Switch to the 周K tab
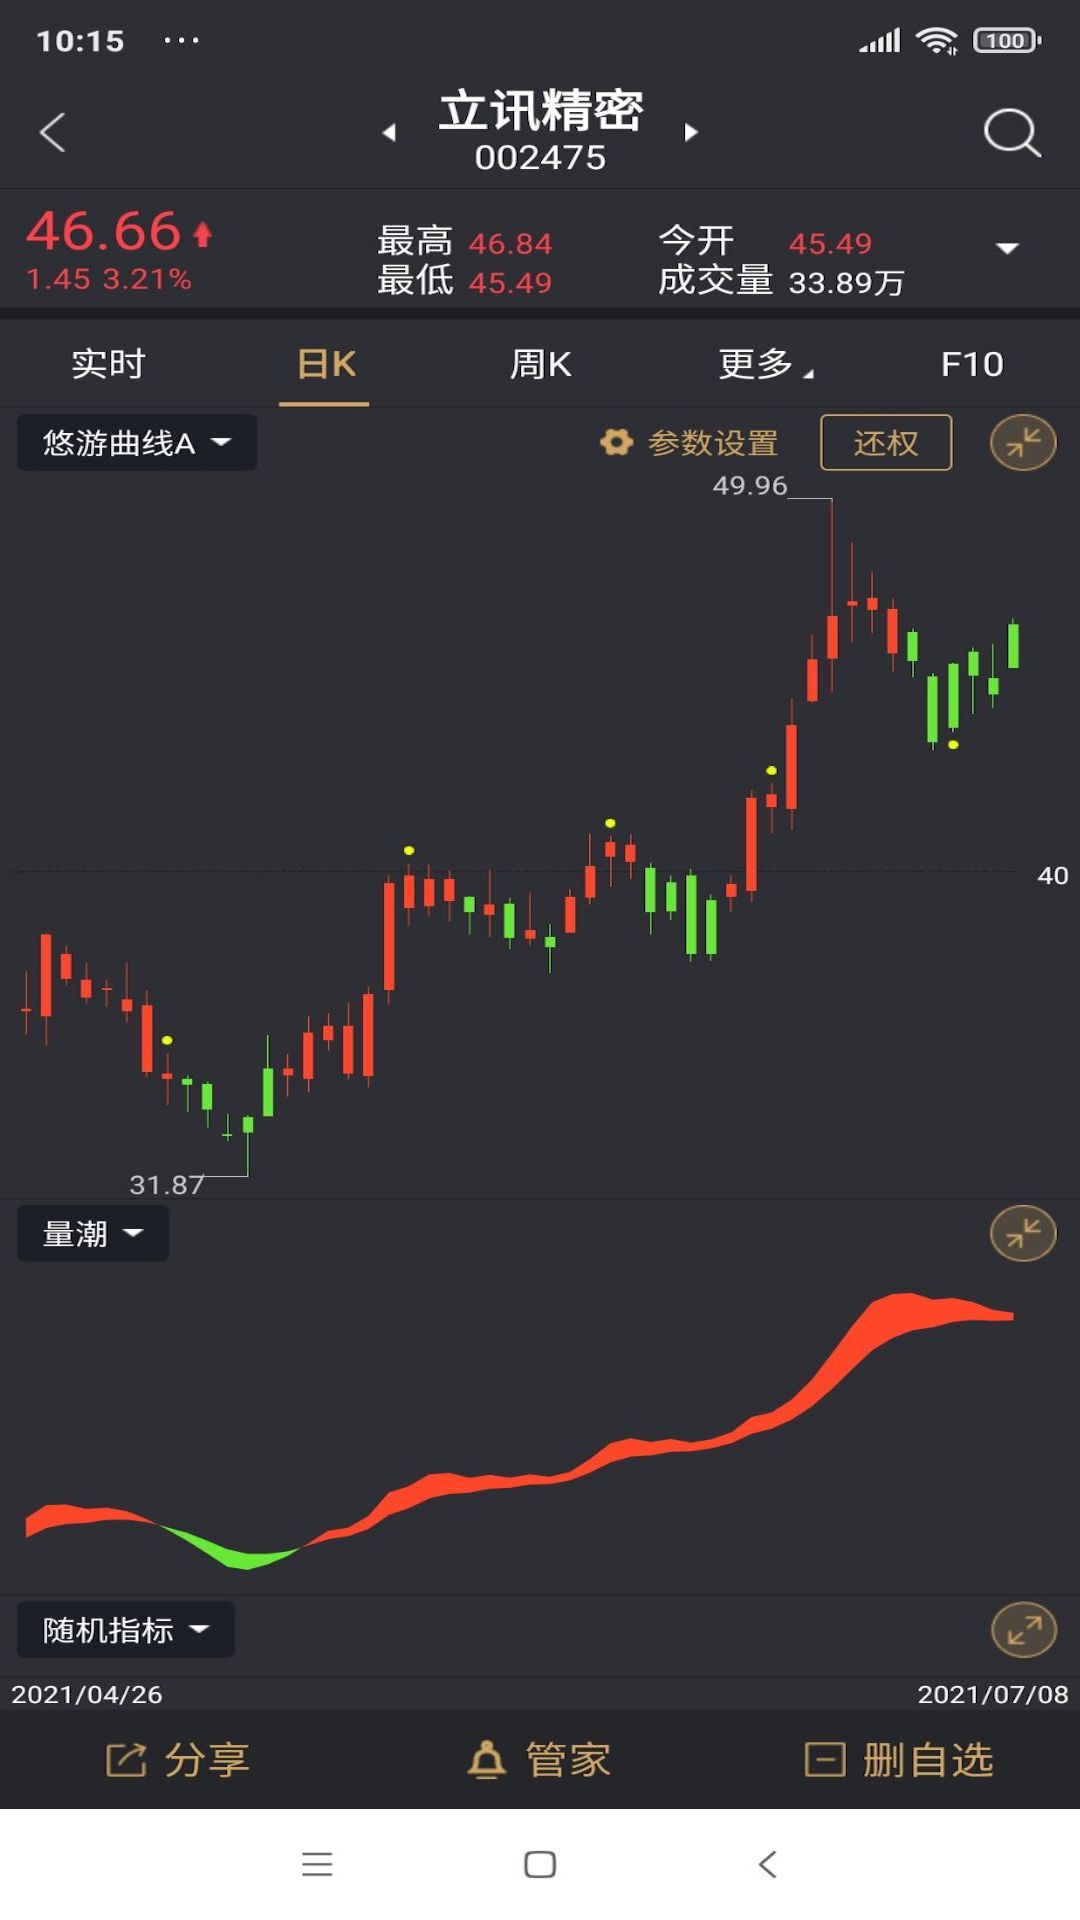 click(540, 364)
